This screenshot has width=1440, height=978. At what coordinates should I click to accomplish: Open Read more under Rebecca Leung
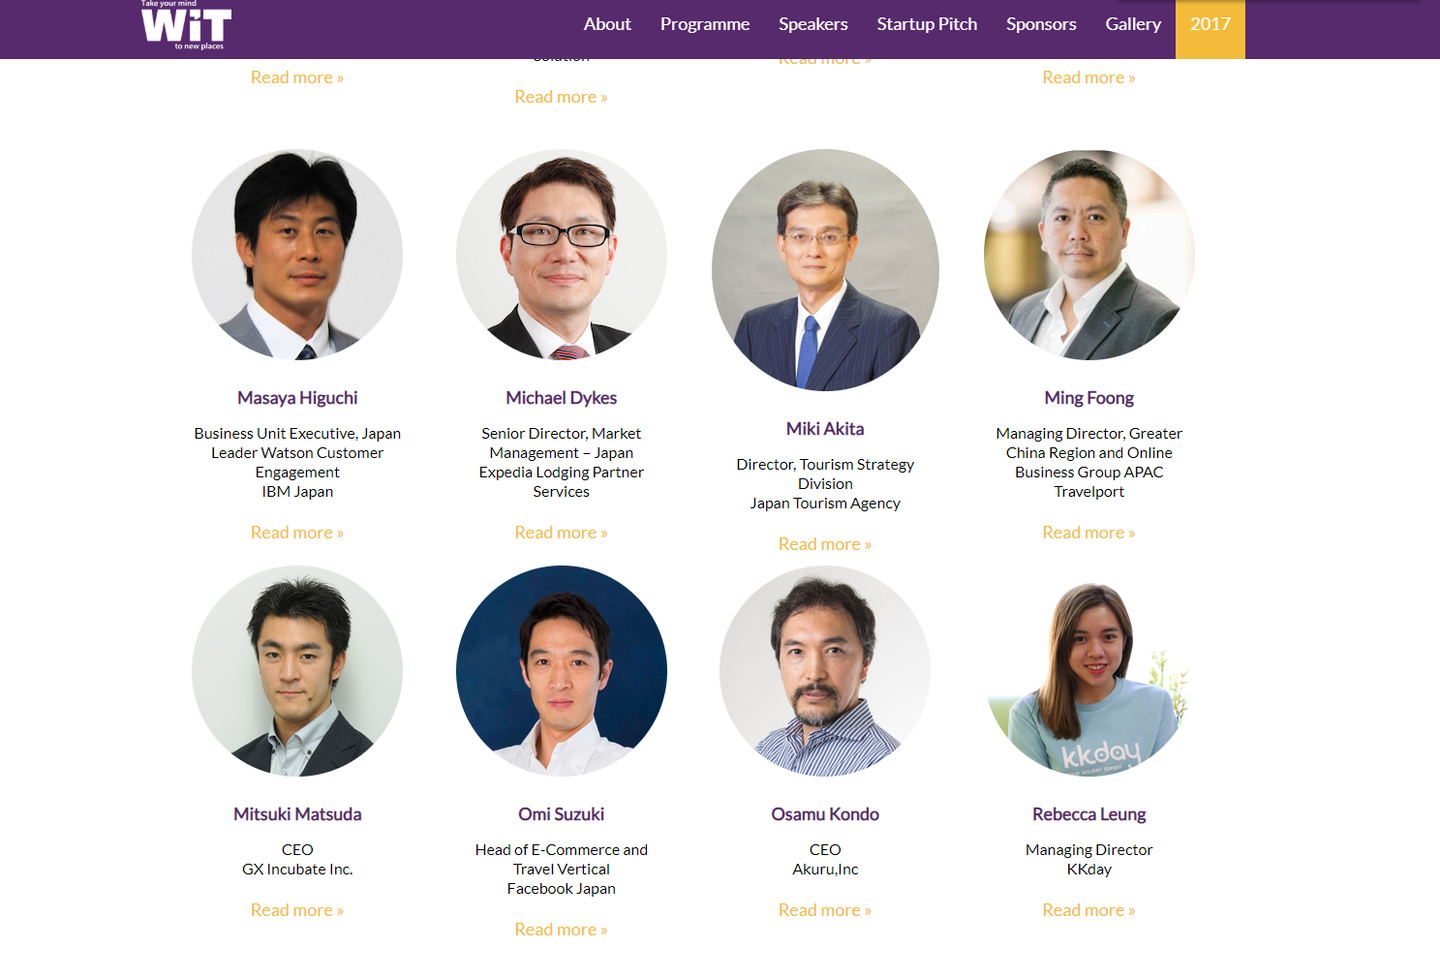pos(1088,910)
